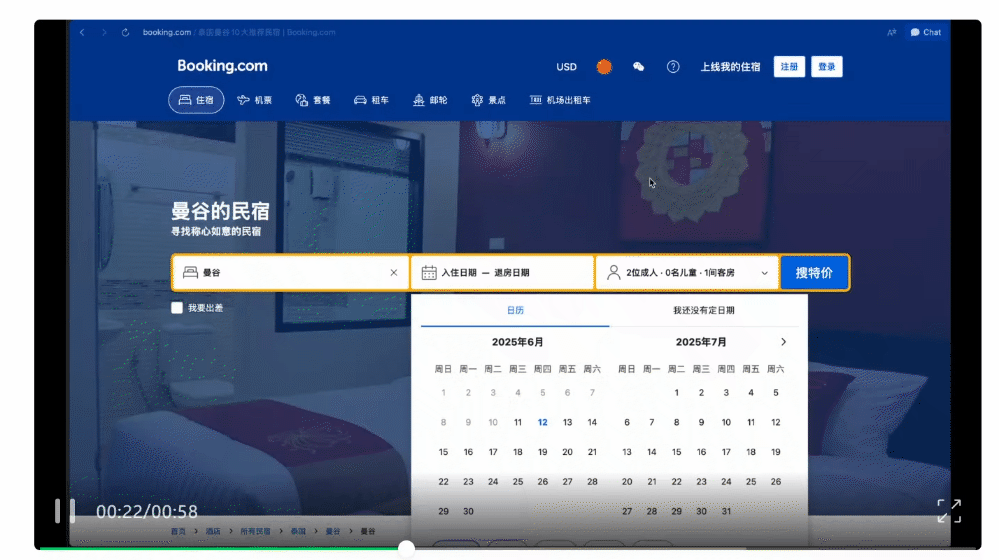Click 入住日期 check-in date field
999x560 pixels.
[x=459, y=273]
